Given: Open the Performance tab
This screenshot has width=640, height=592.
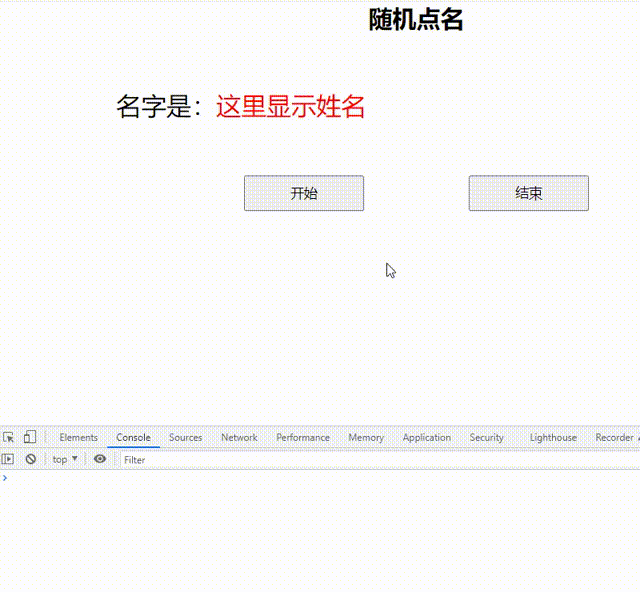Looking at the screenshot, I should click(x=303, y=437).
